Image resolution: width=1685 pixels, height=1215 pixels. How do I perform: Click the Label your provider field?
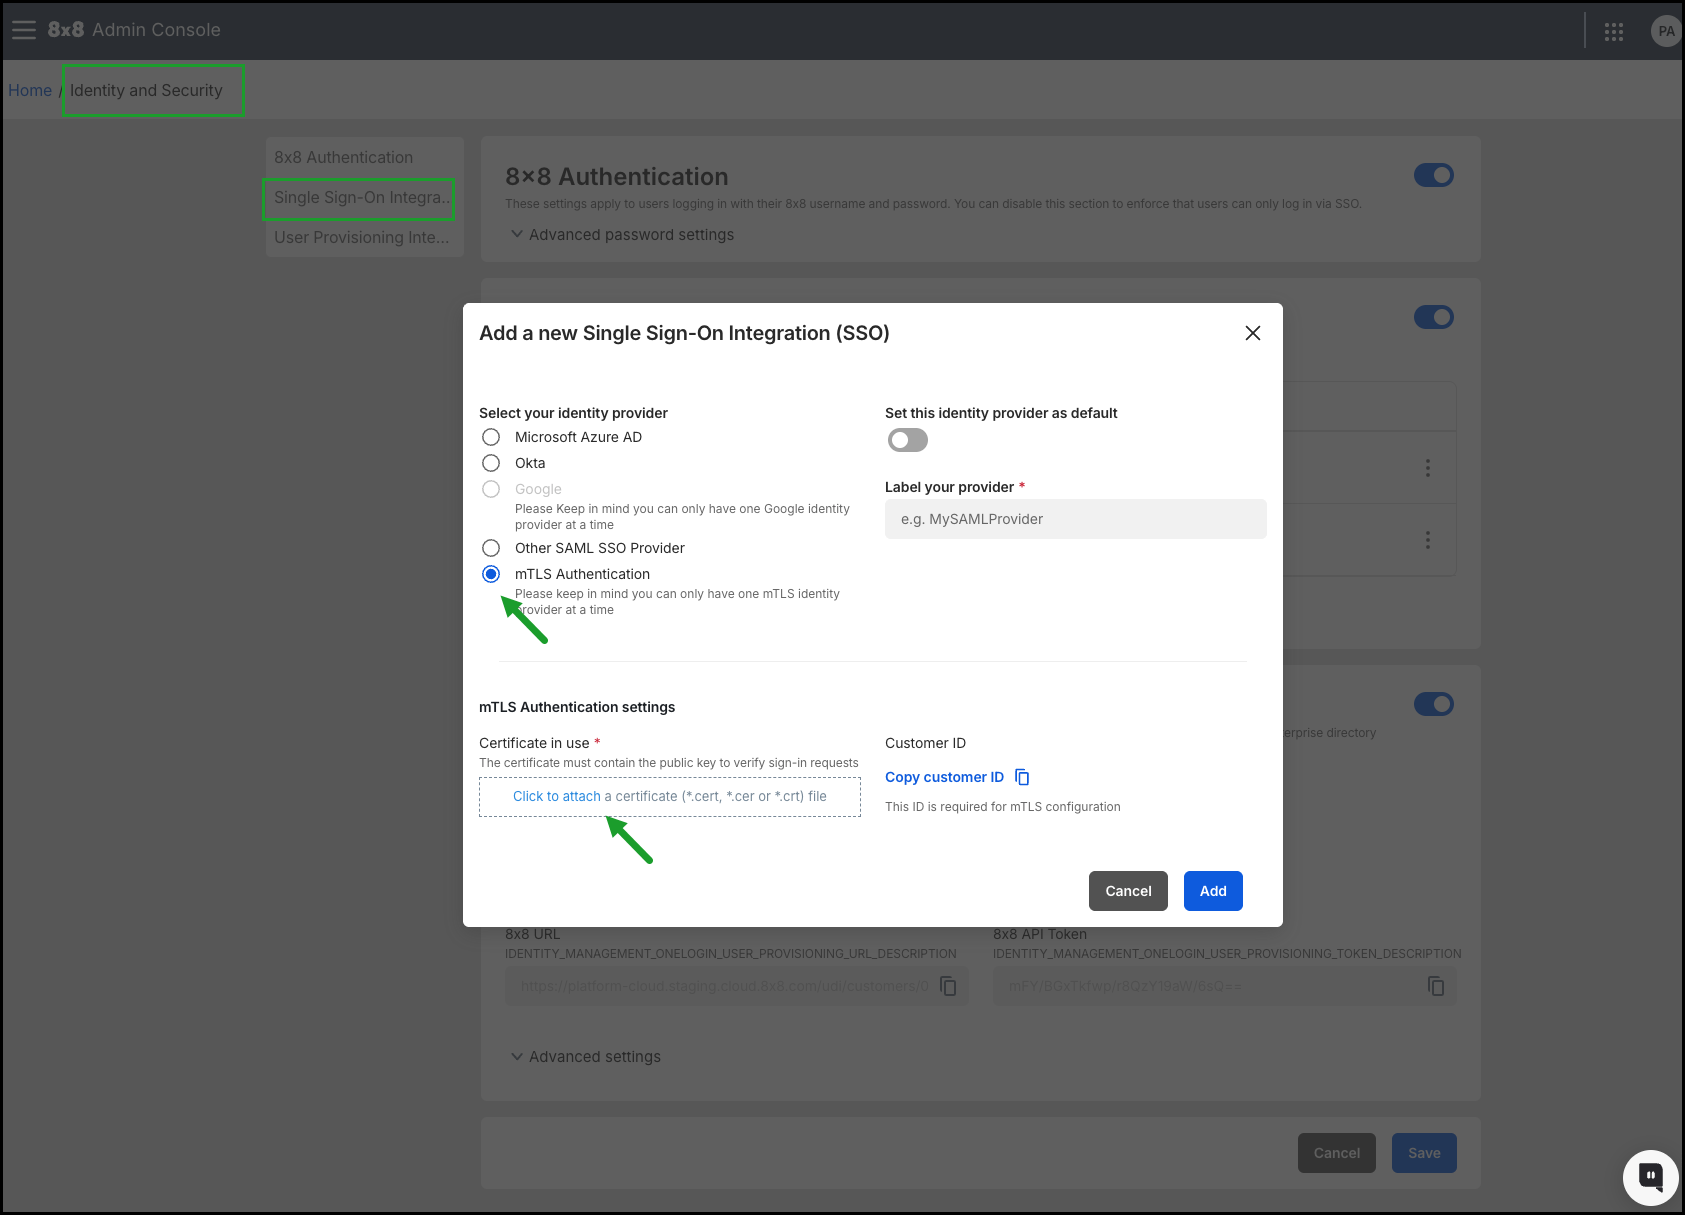click(x=1075, y=519)
